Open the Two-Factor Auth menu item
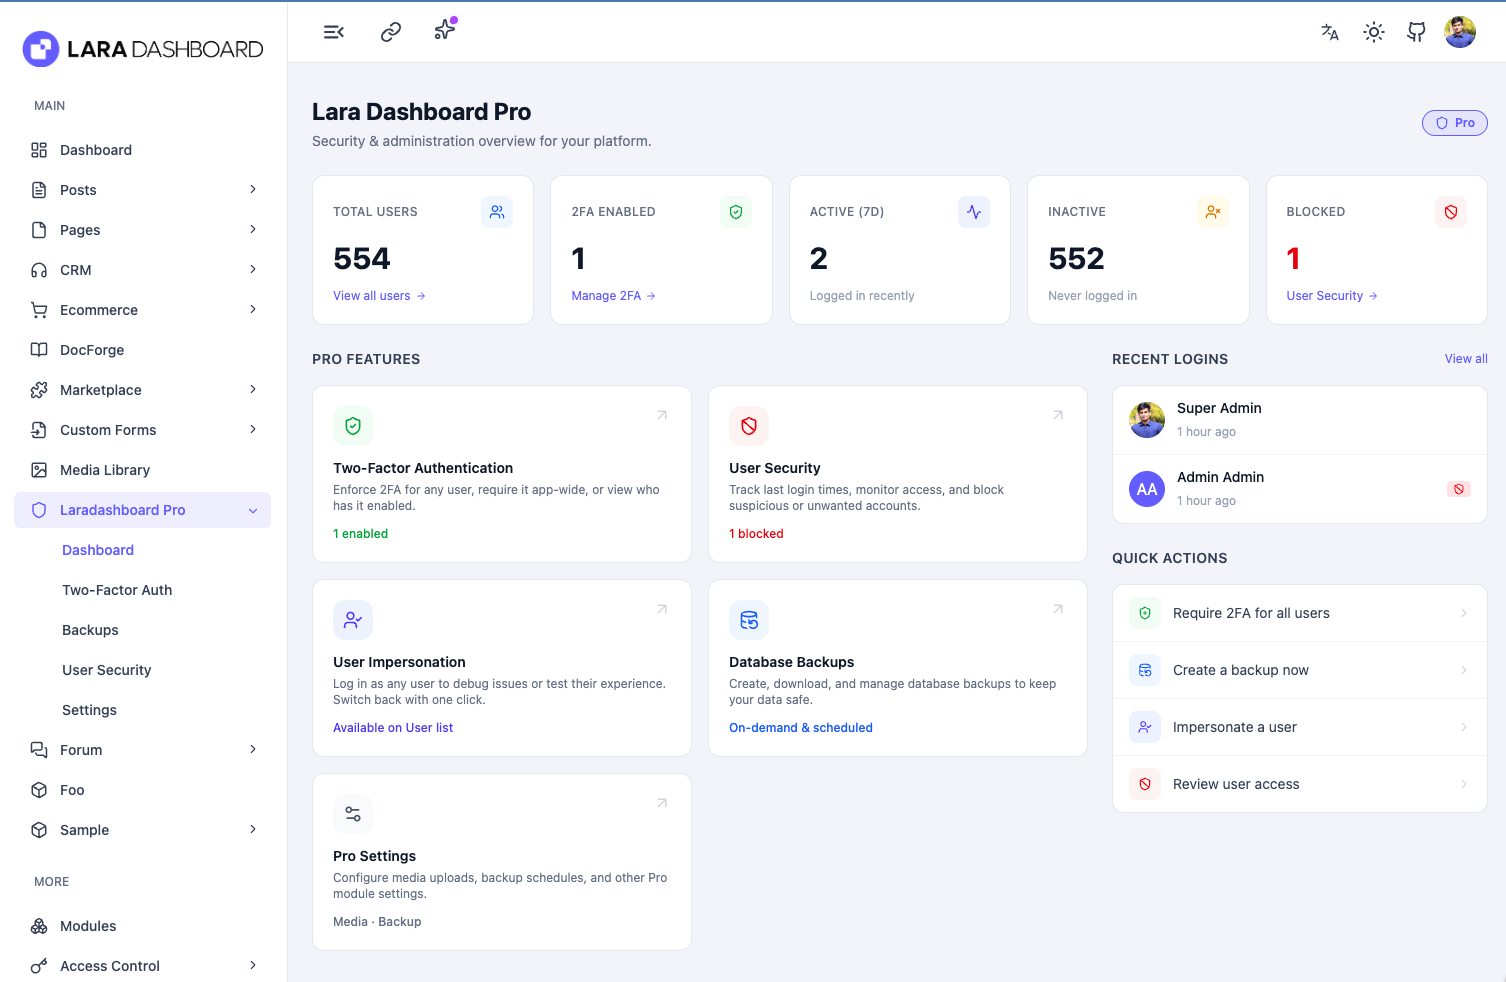The image size is (1506, 982). pos(117,589)
